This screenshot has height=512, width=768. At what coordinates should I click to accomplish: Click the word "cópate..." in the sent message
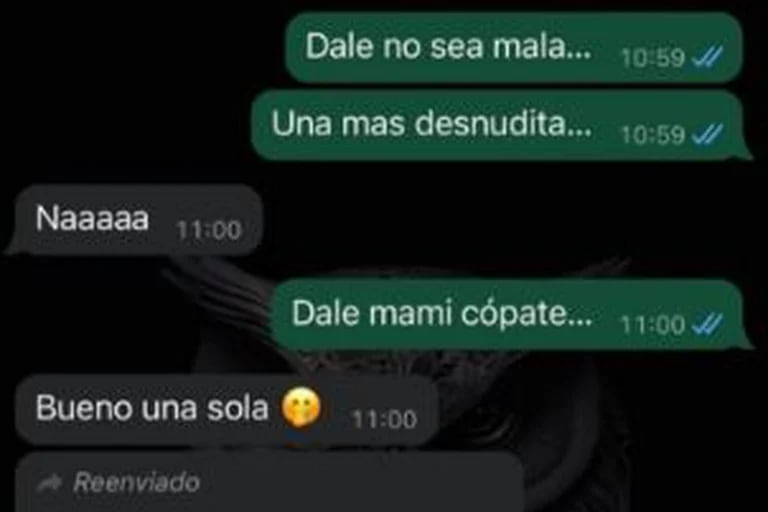click(x=527, y=314)
